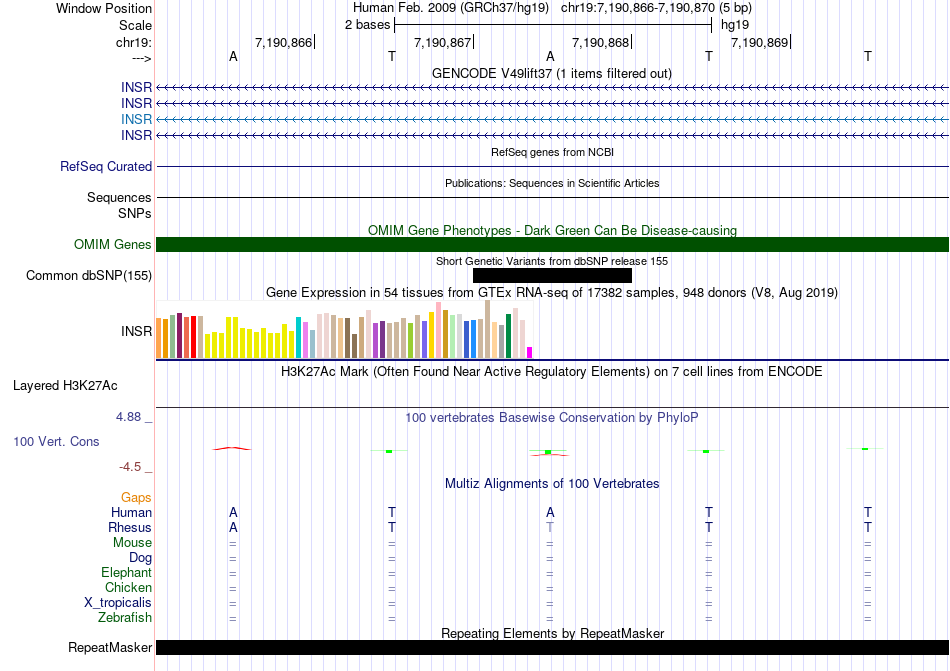Click the magenta last bar in GTEx chart
The width and height of the screenshot is (950, 671).
click(530, 352)
